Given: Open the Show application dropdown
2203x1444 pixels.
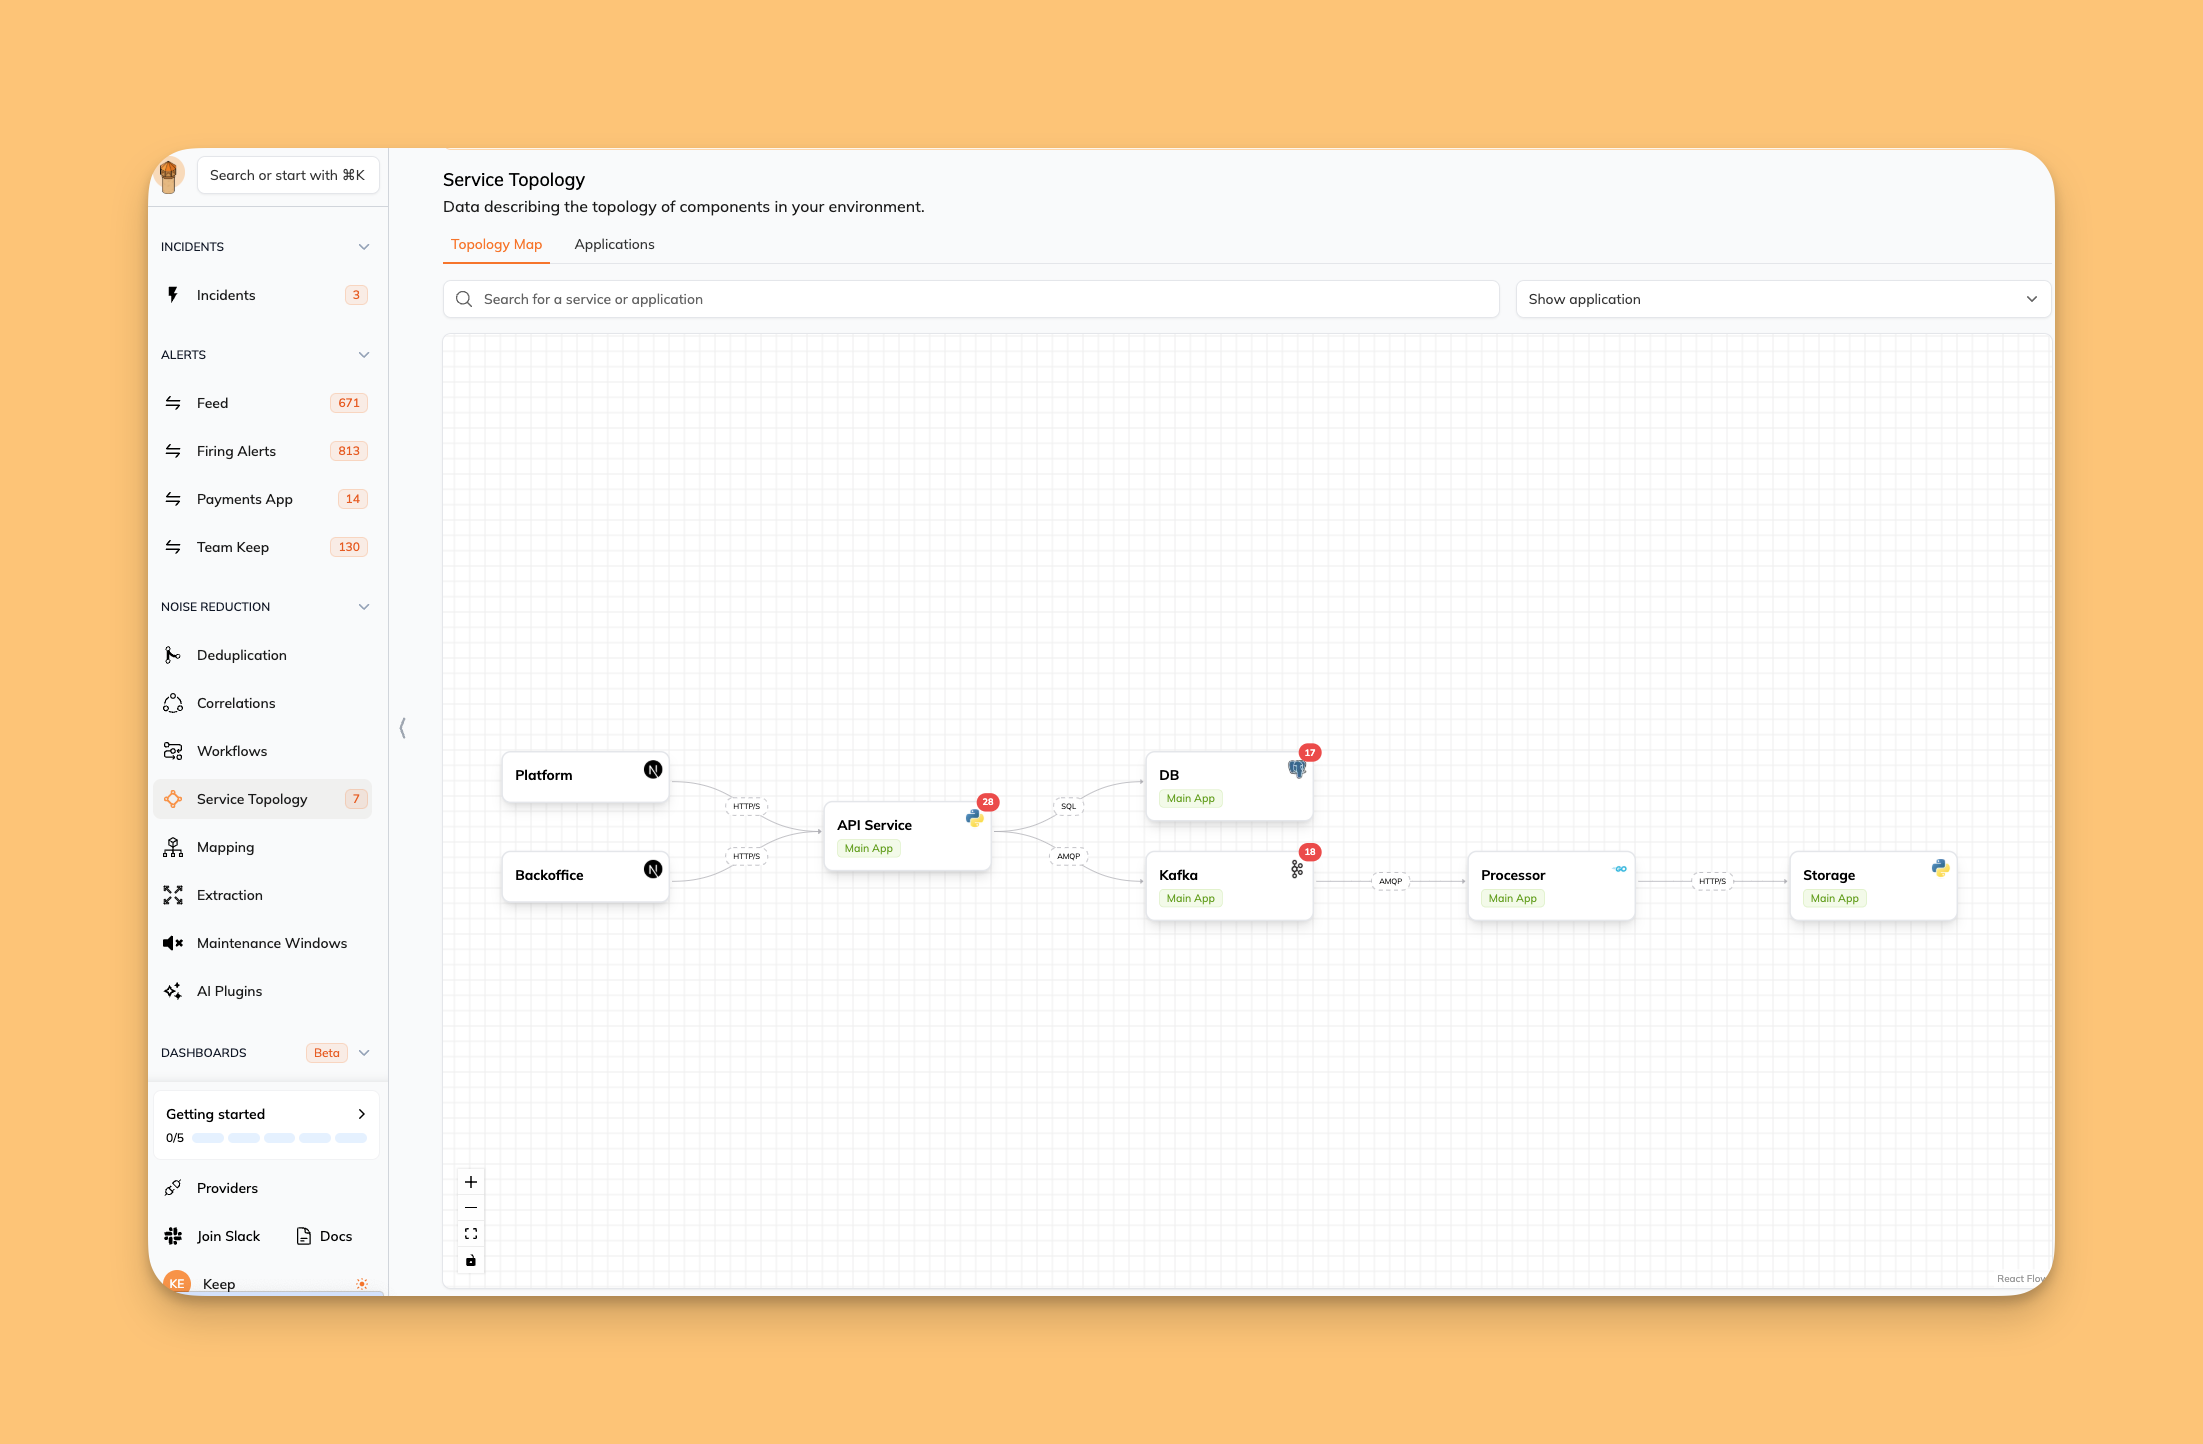Looking at the screenshot, I should click(1782, 299).
